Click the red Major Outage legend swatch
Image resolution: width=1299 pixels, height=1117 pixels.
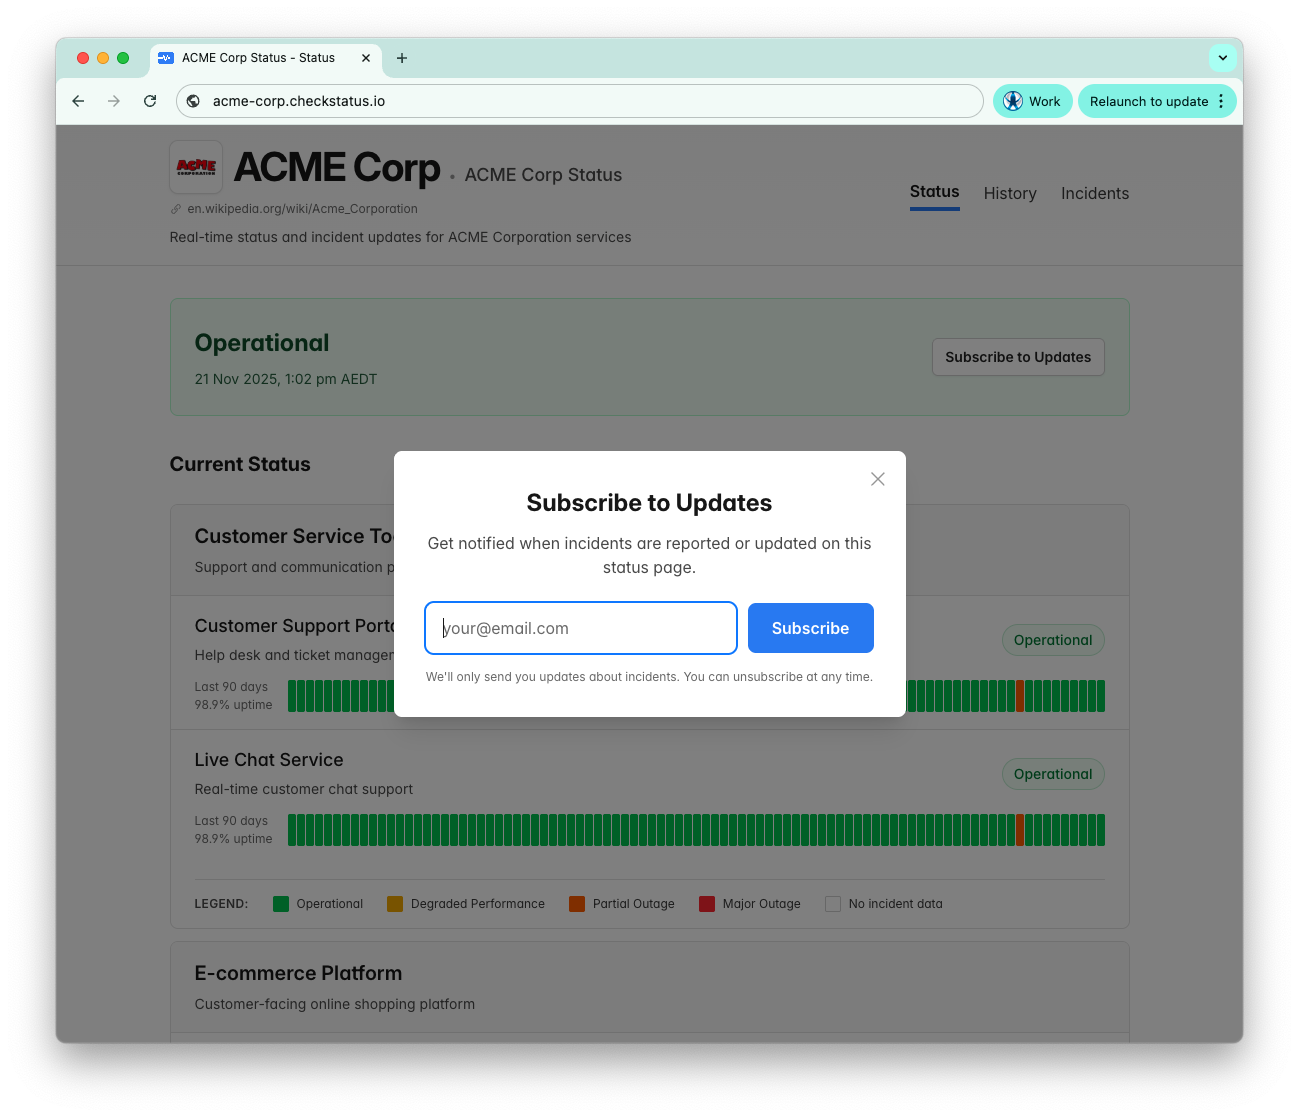[707, 904]
